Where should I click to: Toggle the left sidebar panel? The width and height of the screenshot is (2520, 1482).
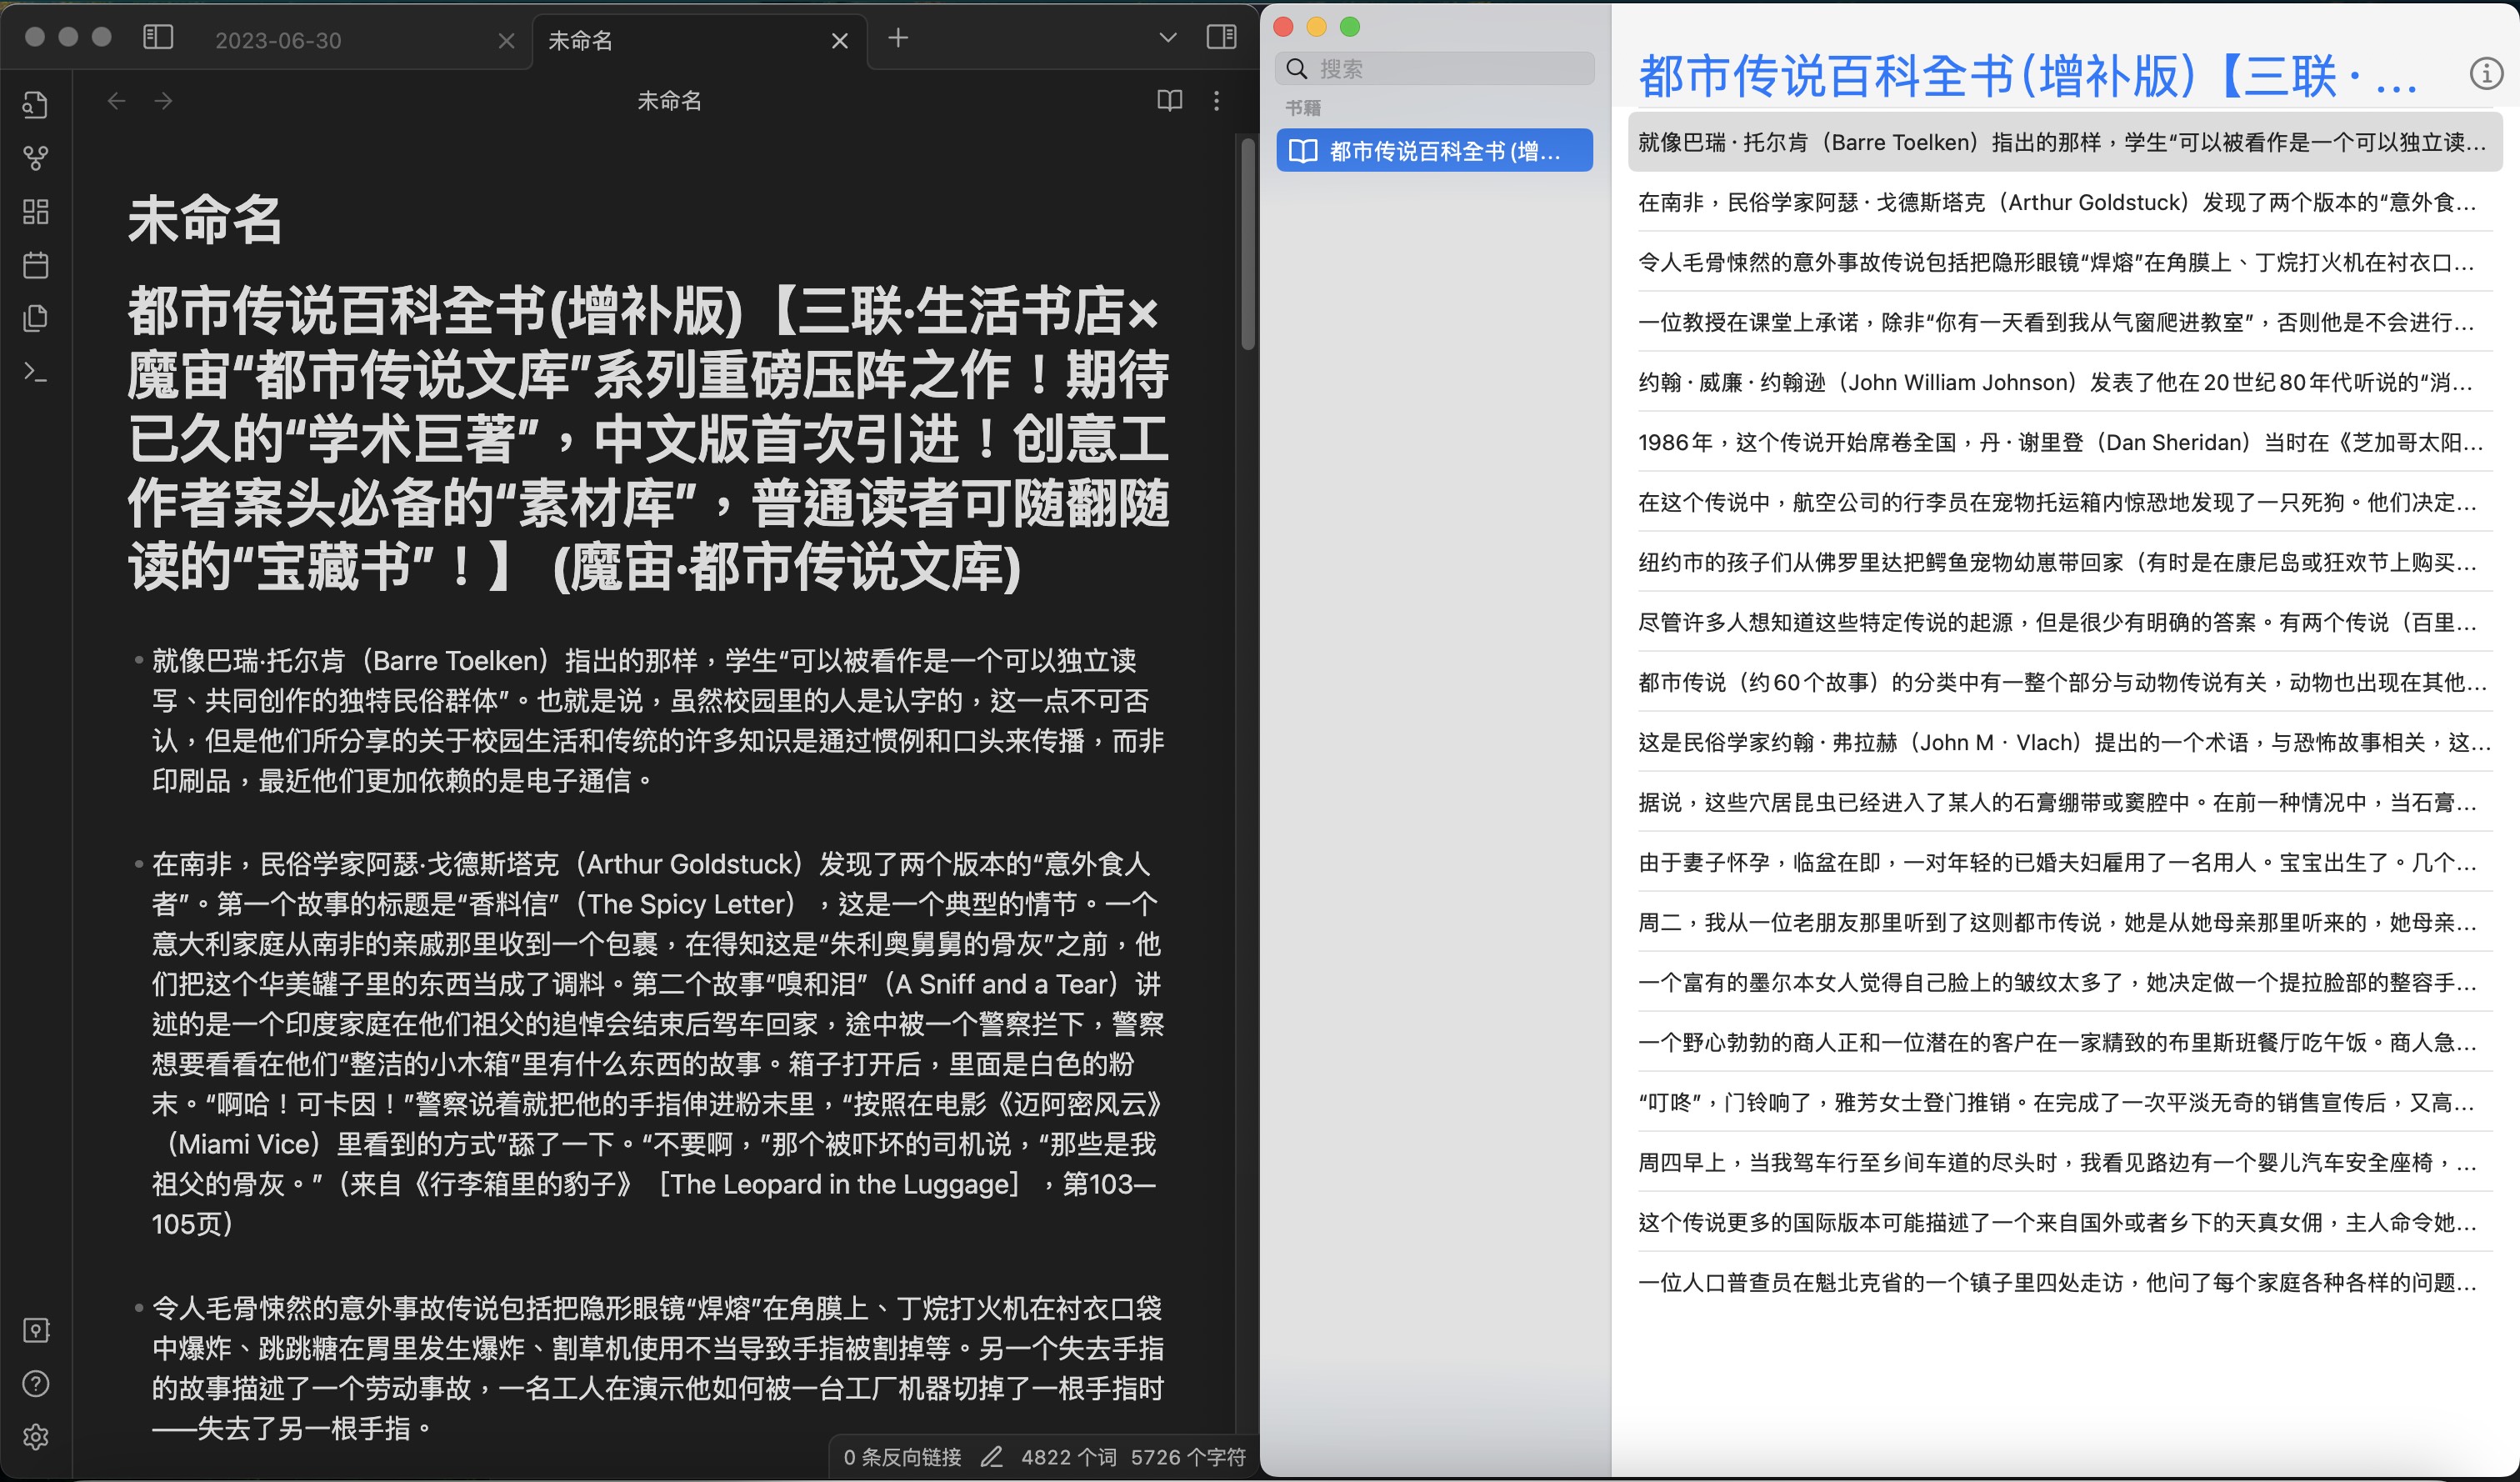[158, 38]
